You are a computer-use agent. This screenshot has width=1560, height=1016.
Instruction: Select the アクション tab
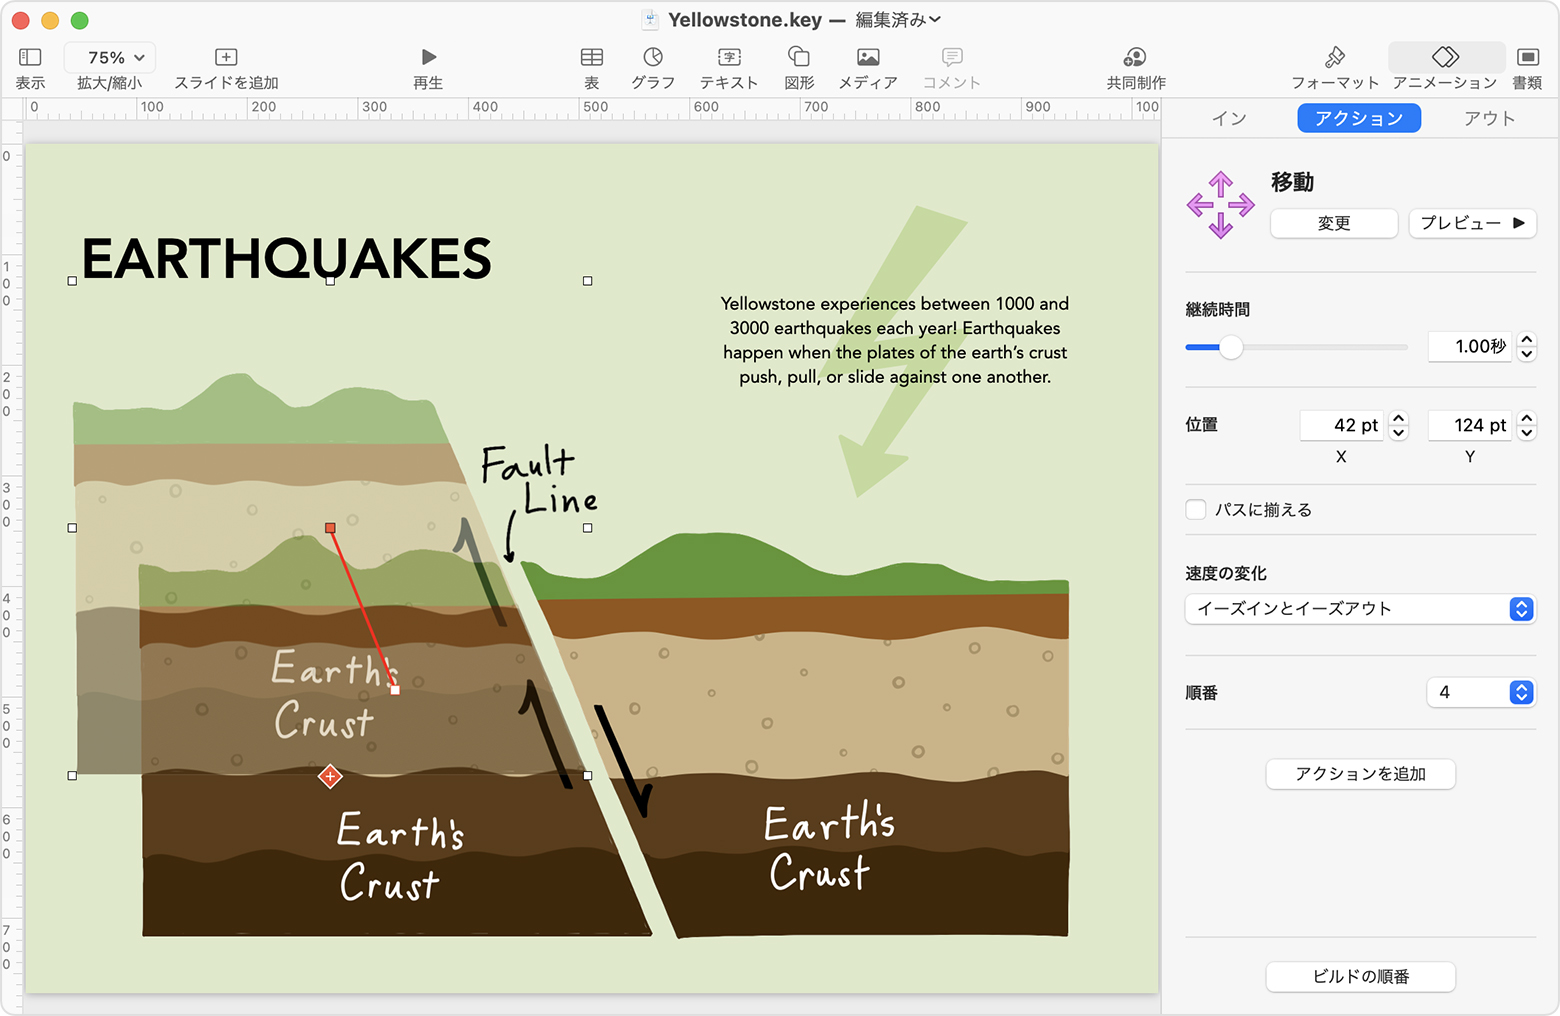(x=1359, y=119)
